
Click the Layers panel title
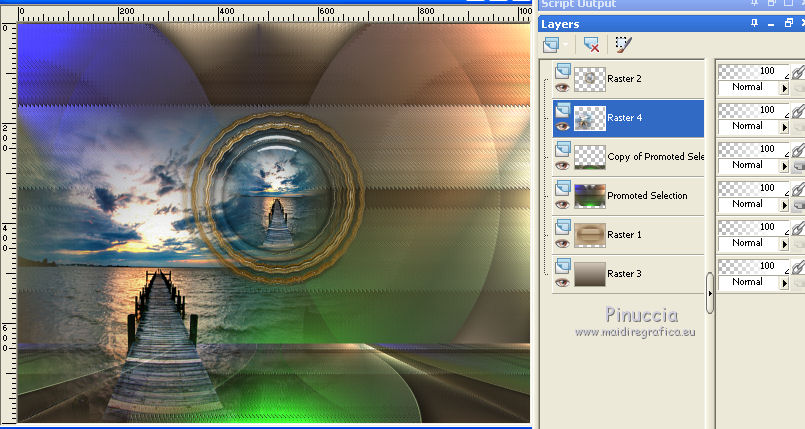560,24
